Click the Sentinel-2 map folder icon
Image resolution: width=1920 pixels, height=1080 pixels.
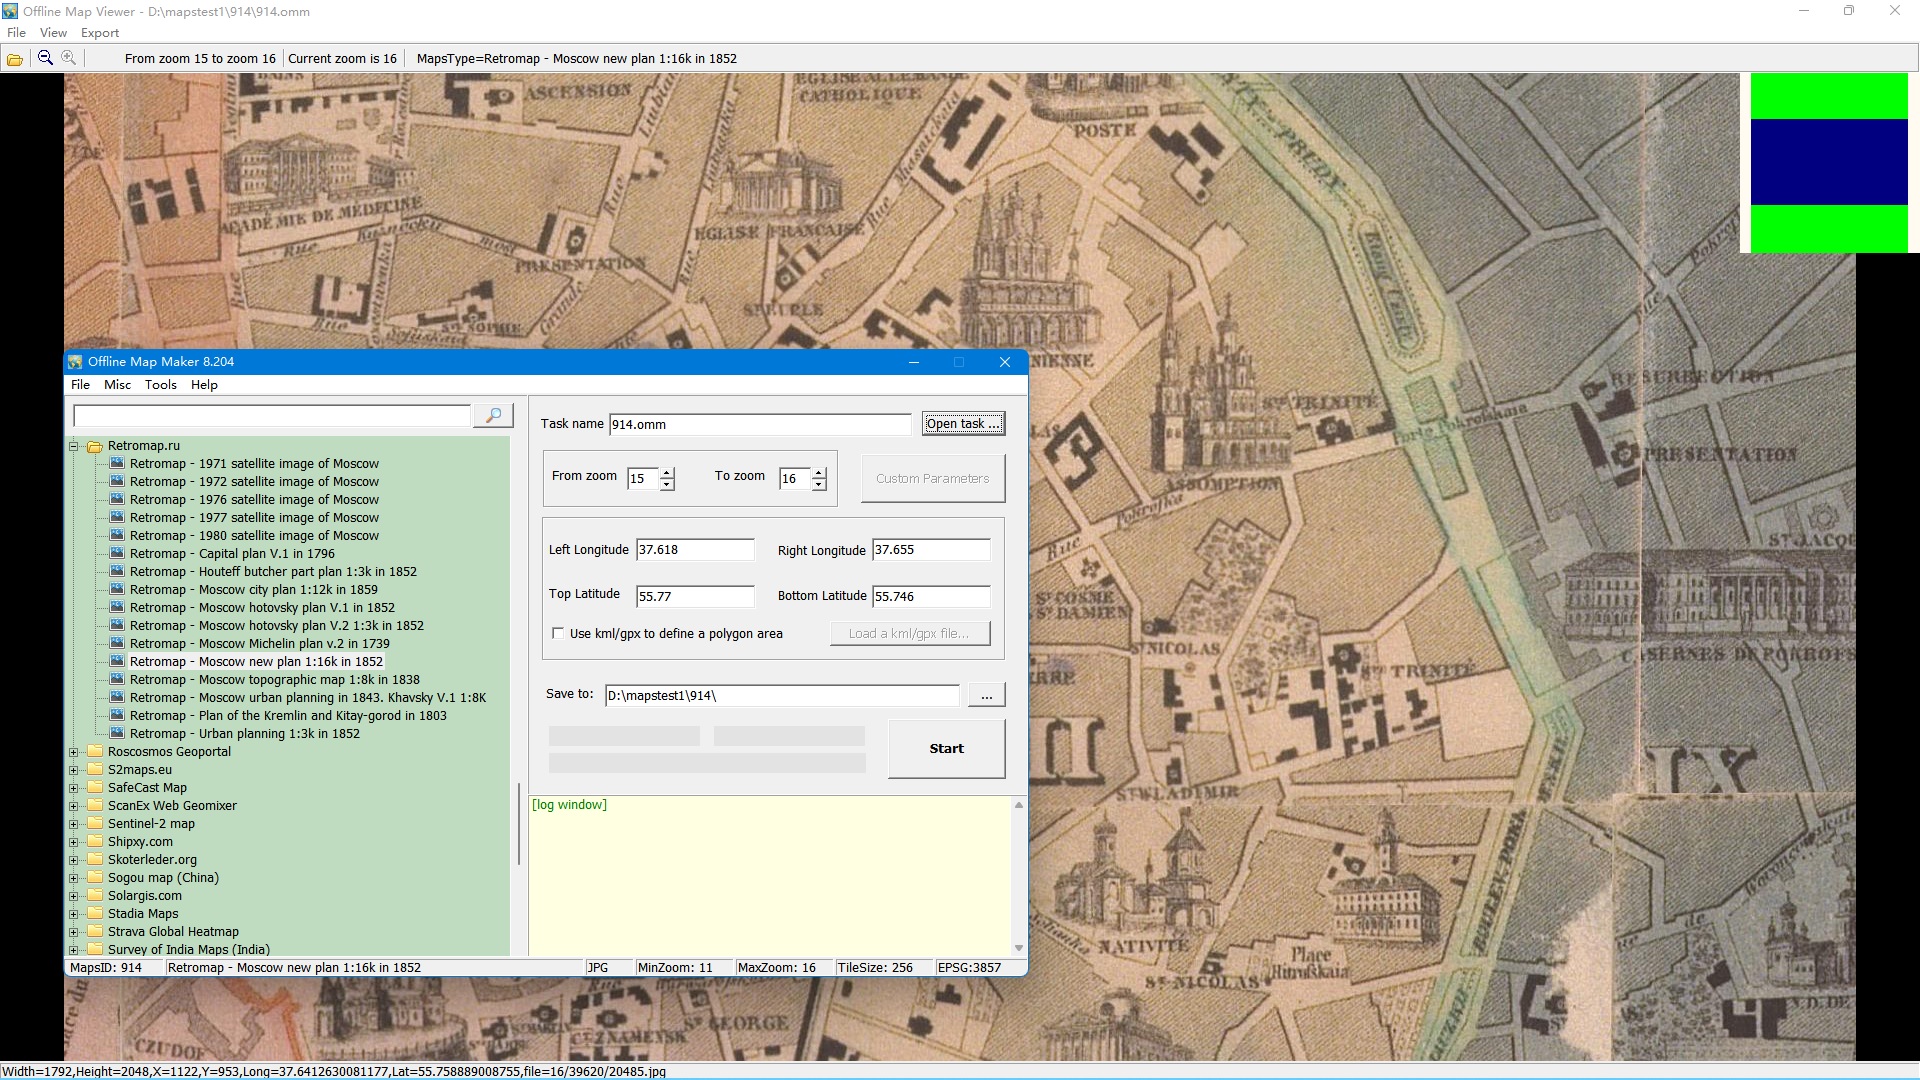[95, 824]
